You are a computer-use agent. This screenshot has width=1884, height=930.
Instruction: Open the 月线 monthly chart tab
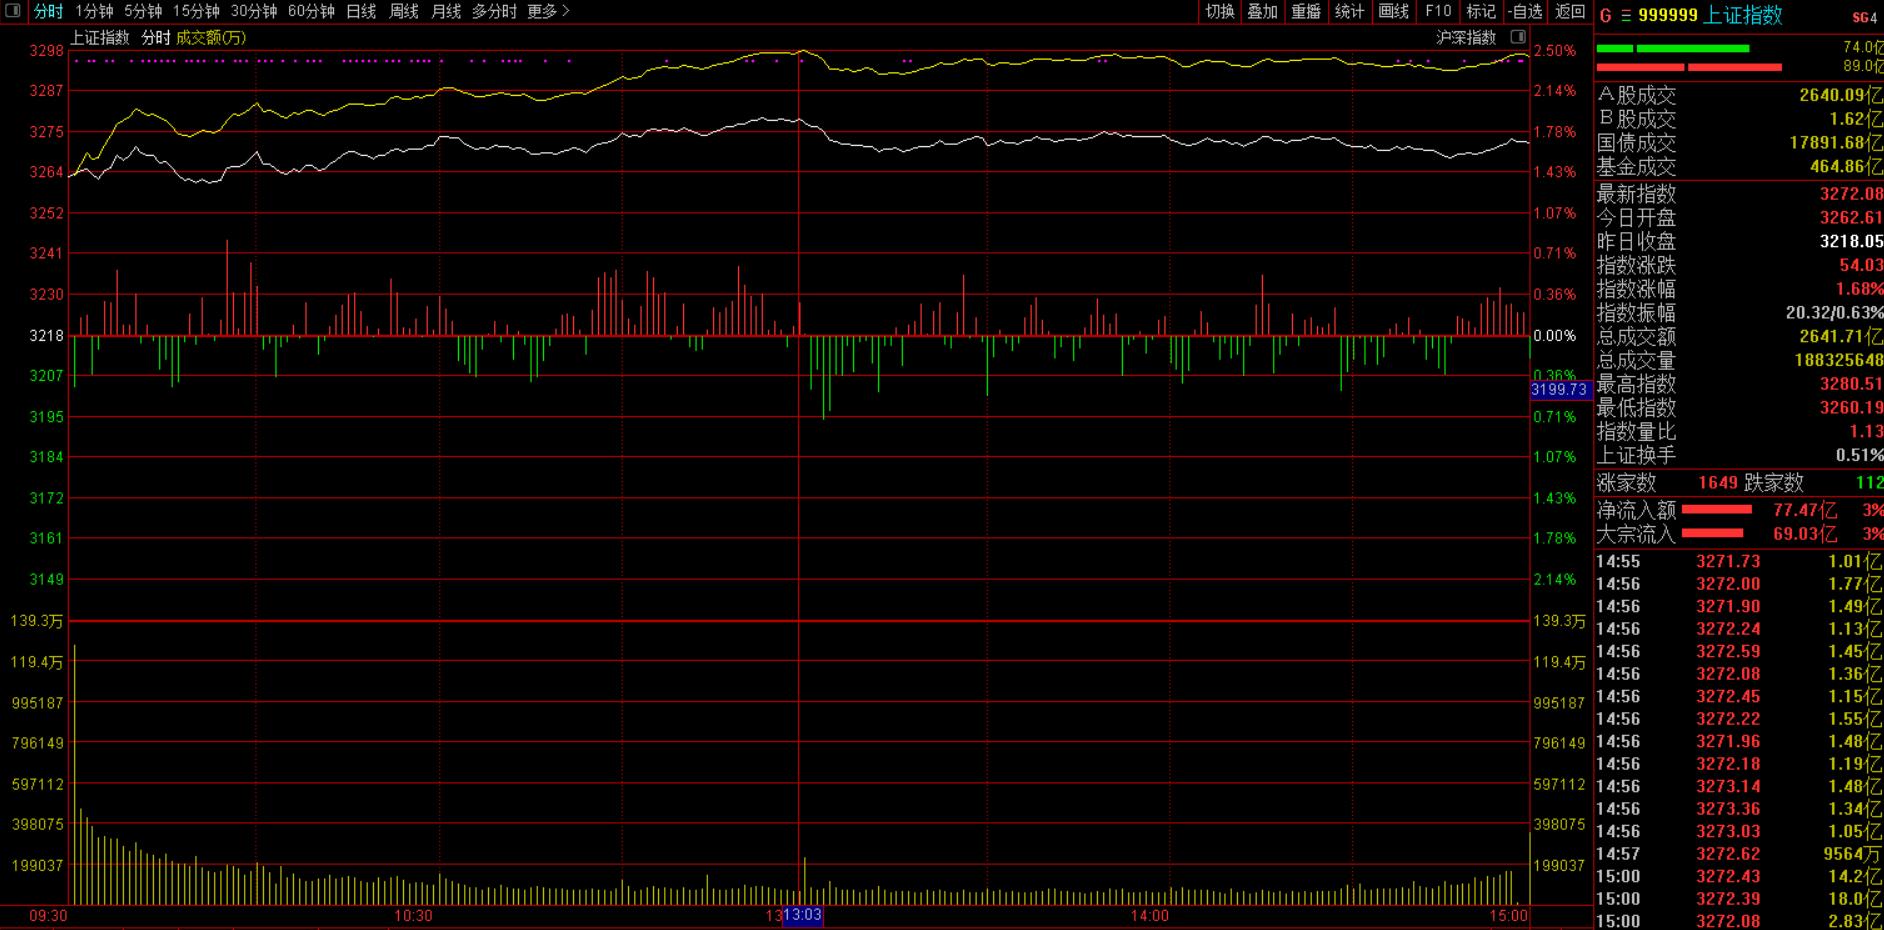pos(446,11)
